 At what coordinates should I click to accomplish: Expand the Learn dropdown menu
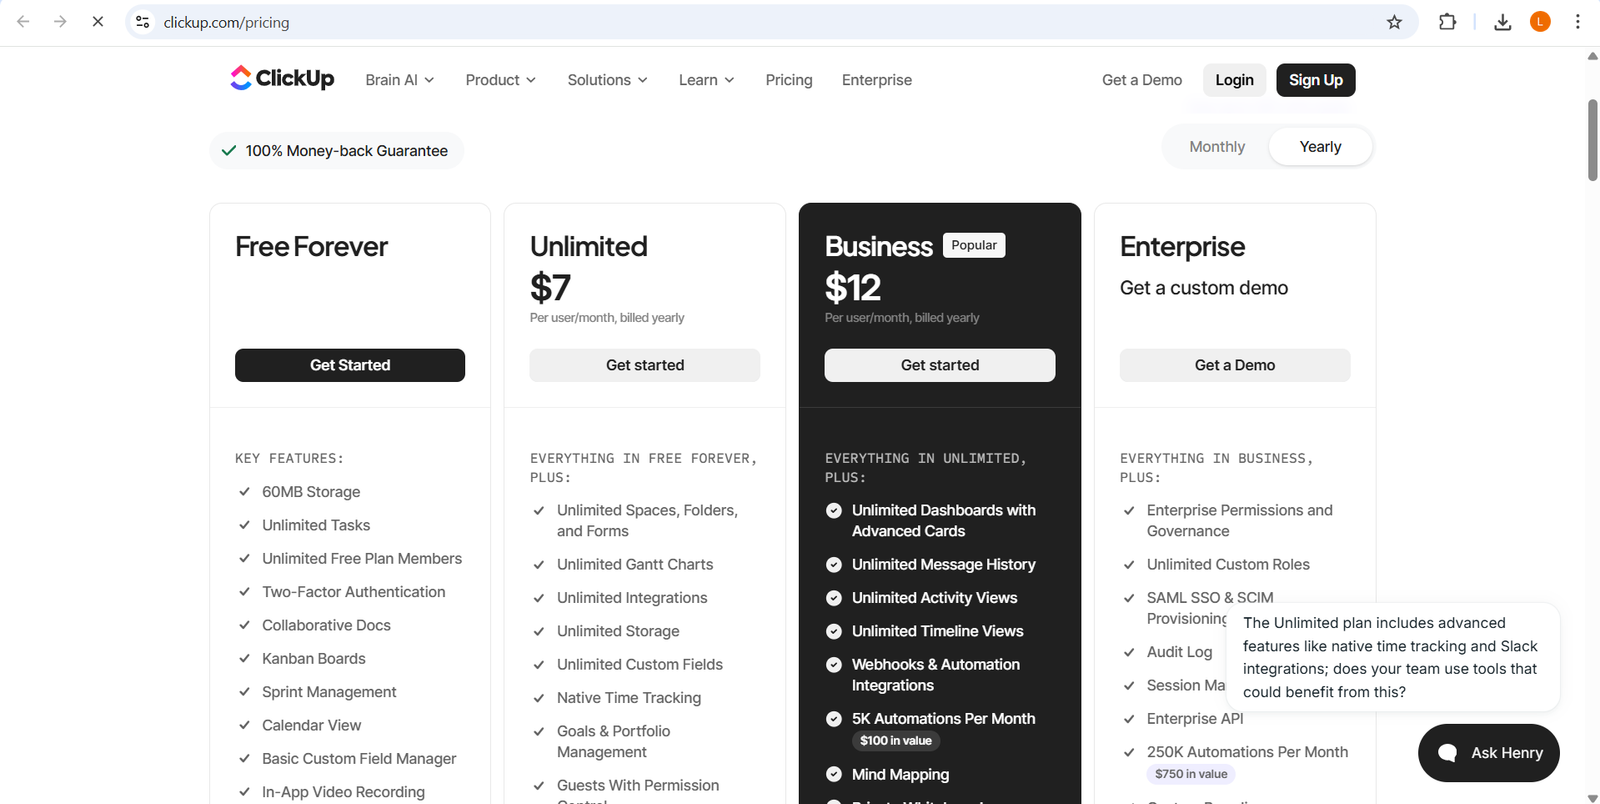click(706, 80)
